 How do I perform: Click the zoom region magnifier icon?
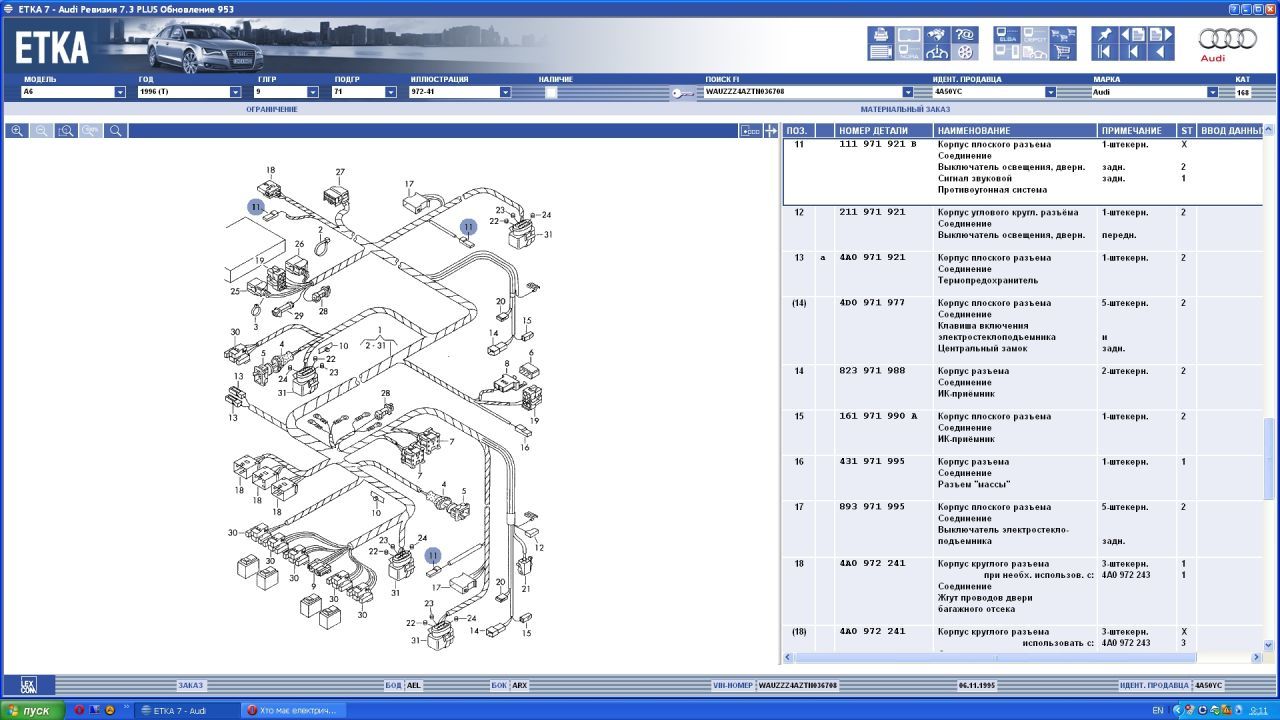click(66, 131)
